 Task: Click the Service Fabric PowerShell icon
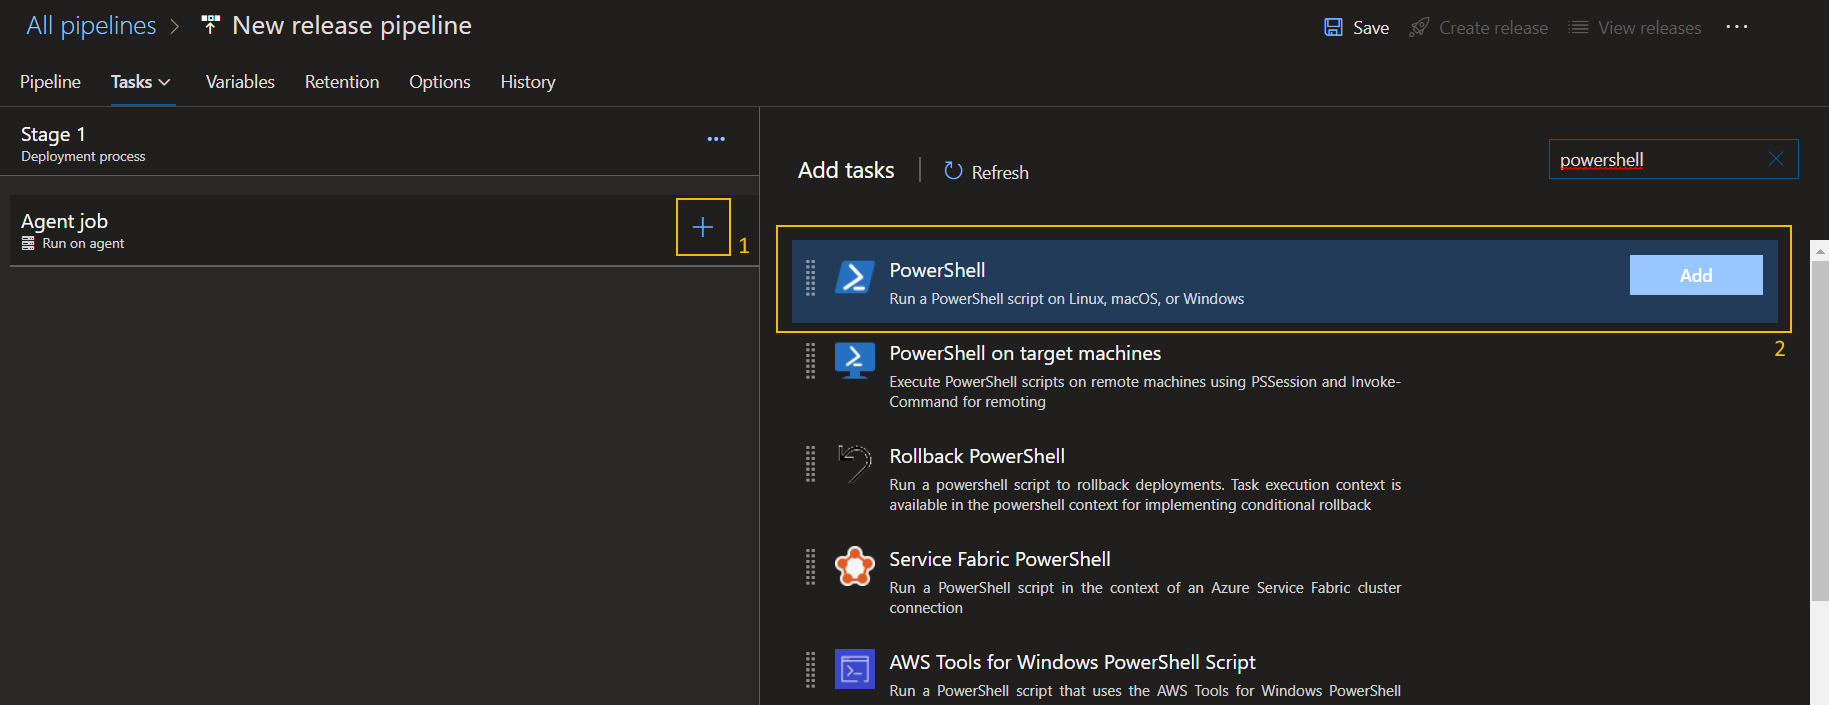(x=855, y=566)
